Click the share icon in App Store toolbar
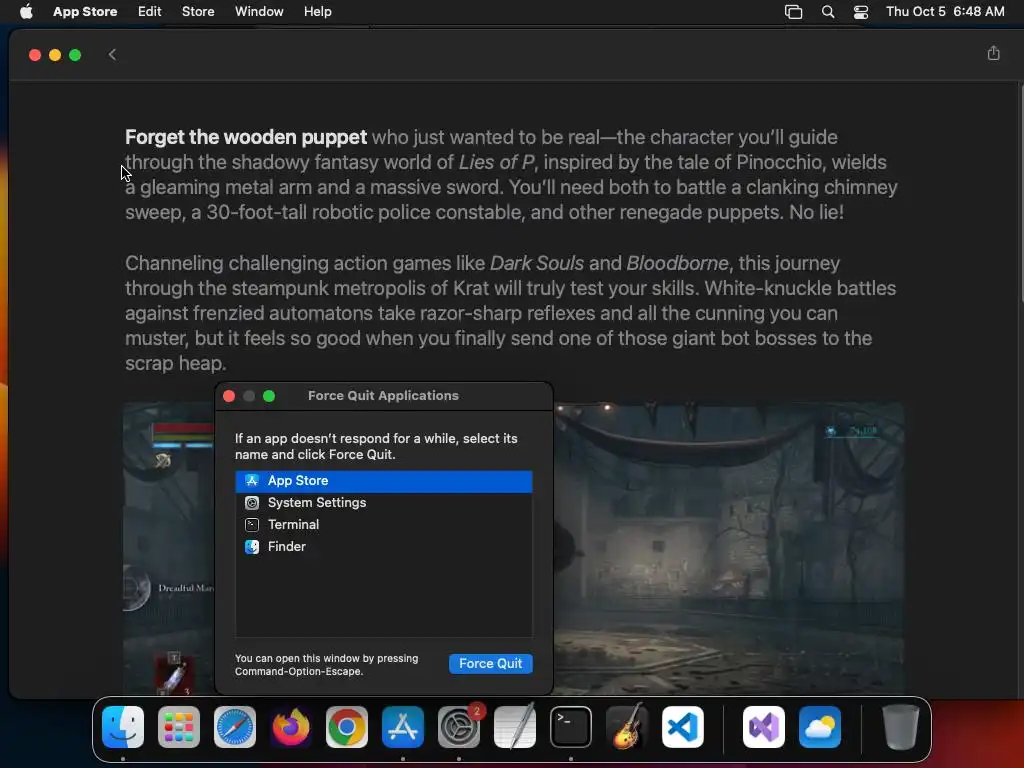The width and height of the screenshot is (1024, 768). pos(993,53)
